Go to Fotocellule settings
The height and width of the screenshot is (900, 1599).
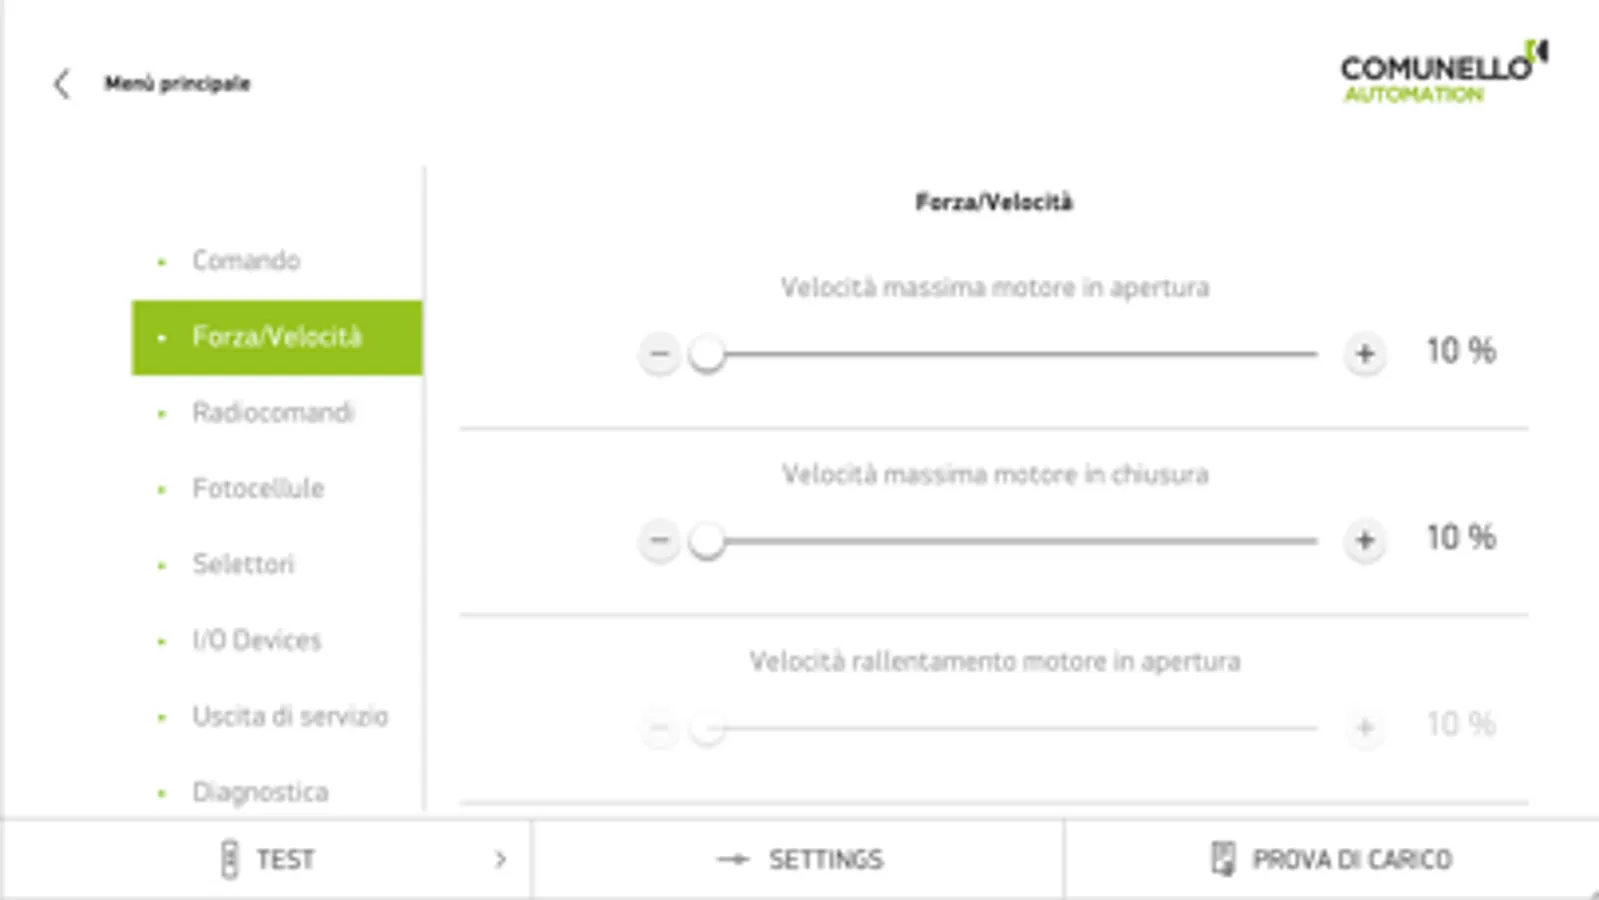coord(258,489)
